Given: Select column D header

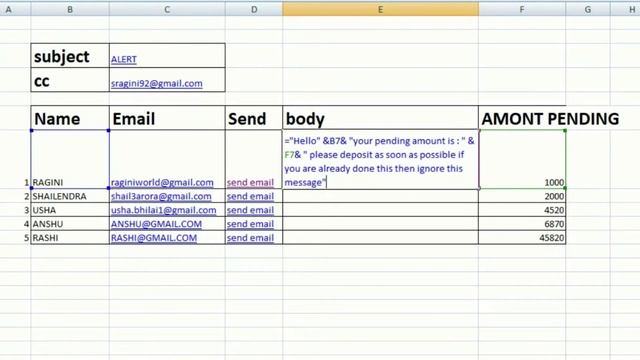Looking at the screenshot, I should [x=254, y=9].
